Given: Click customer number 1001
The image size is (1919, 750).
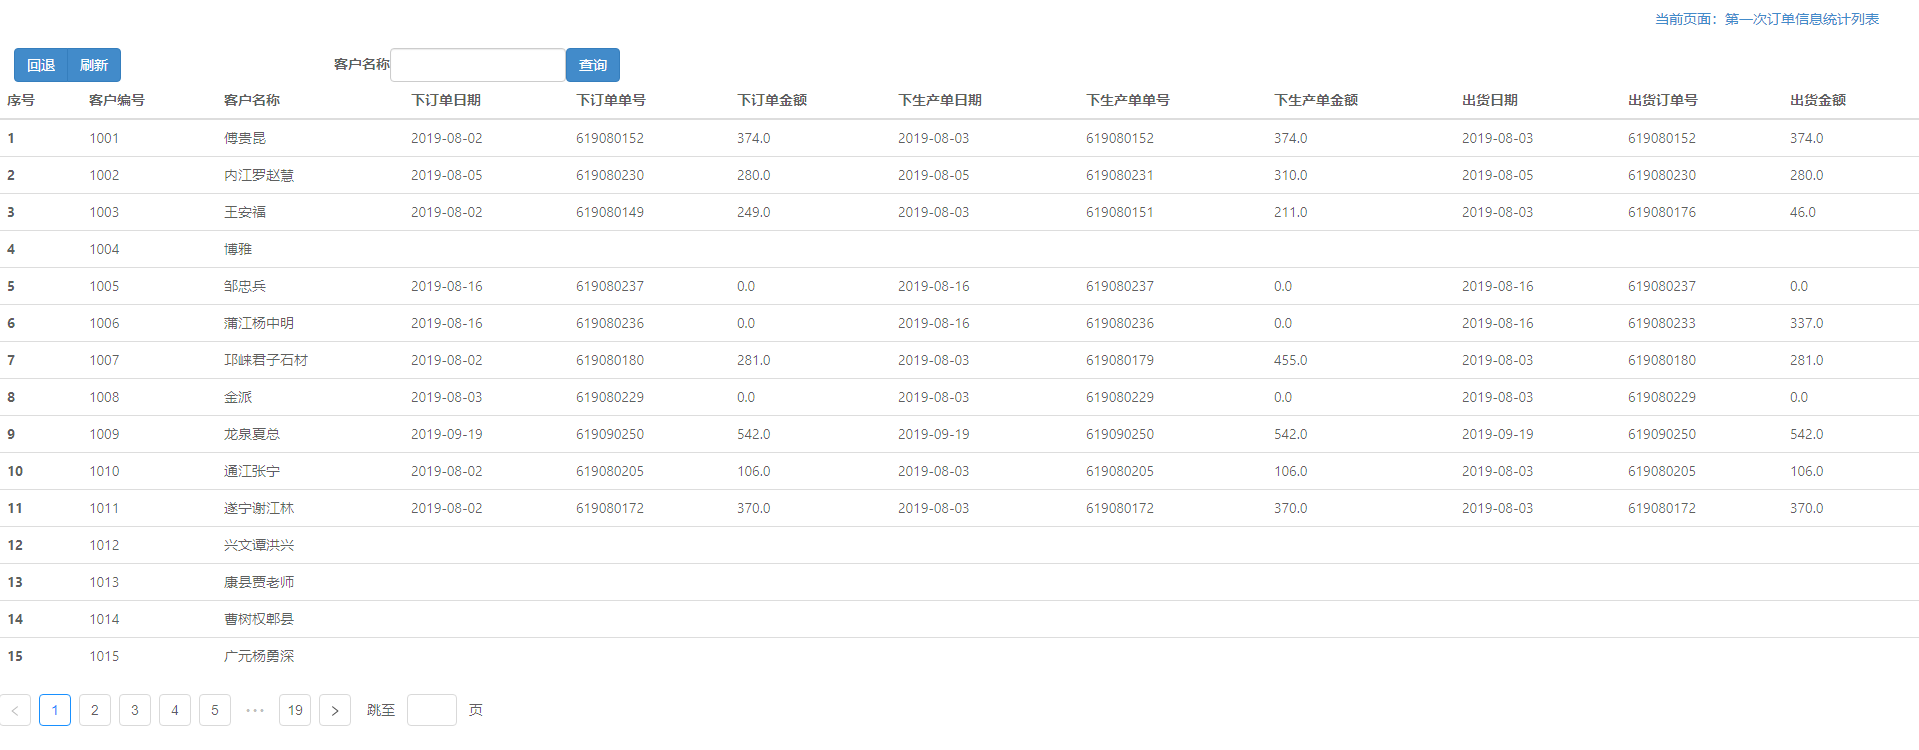Looking at the screenshot, I should tap(104, 138).
